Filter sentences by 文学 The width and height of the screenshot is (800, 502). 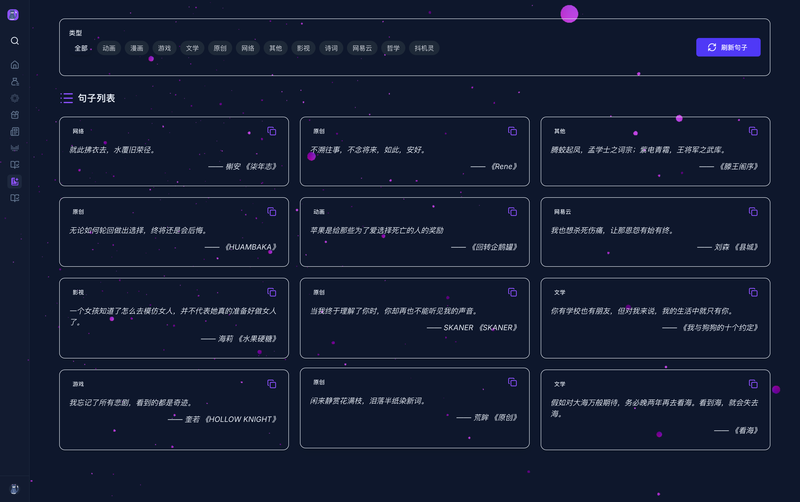point(192,48)
